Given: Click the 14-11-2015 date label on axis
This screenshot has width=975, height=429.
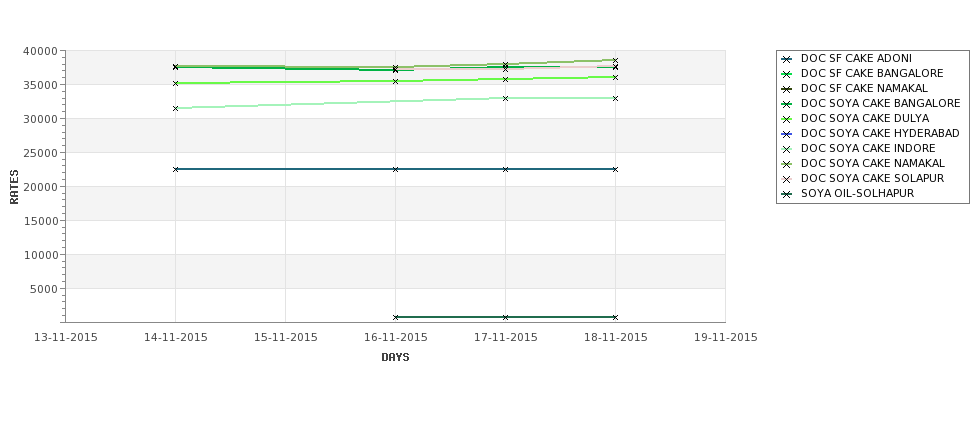Looking at the screenshot, I should pyautogui.click(x=175, y=337).
